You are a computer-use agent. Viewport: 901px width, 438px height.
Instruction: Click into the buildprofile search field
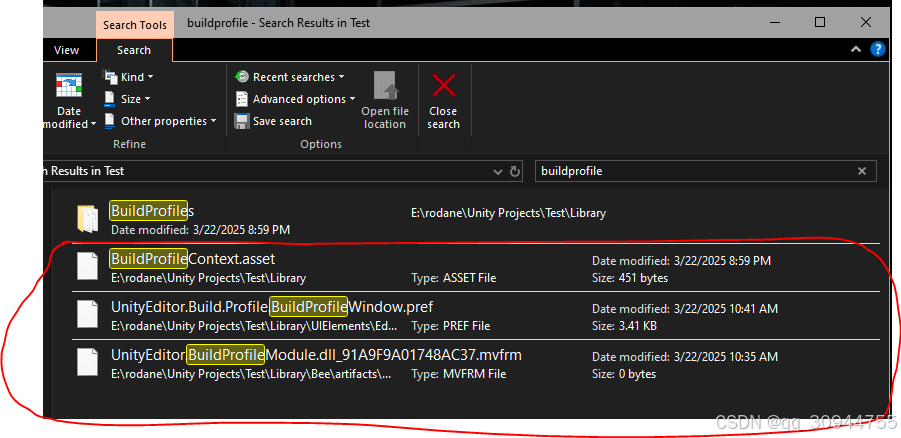690,171
